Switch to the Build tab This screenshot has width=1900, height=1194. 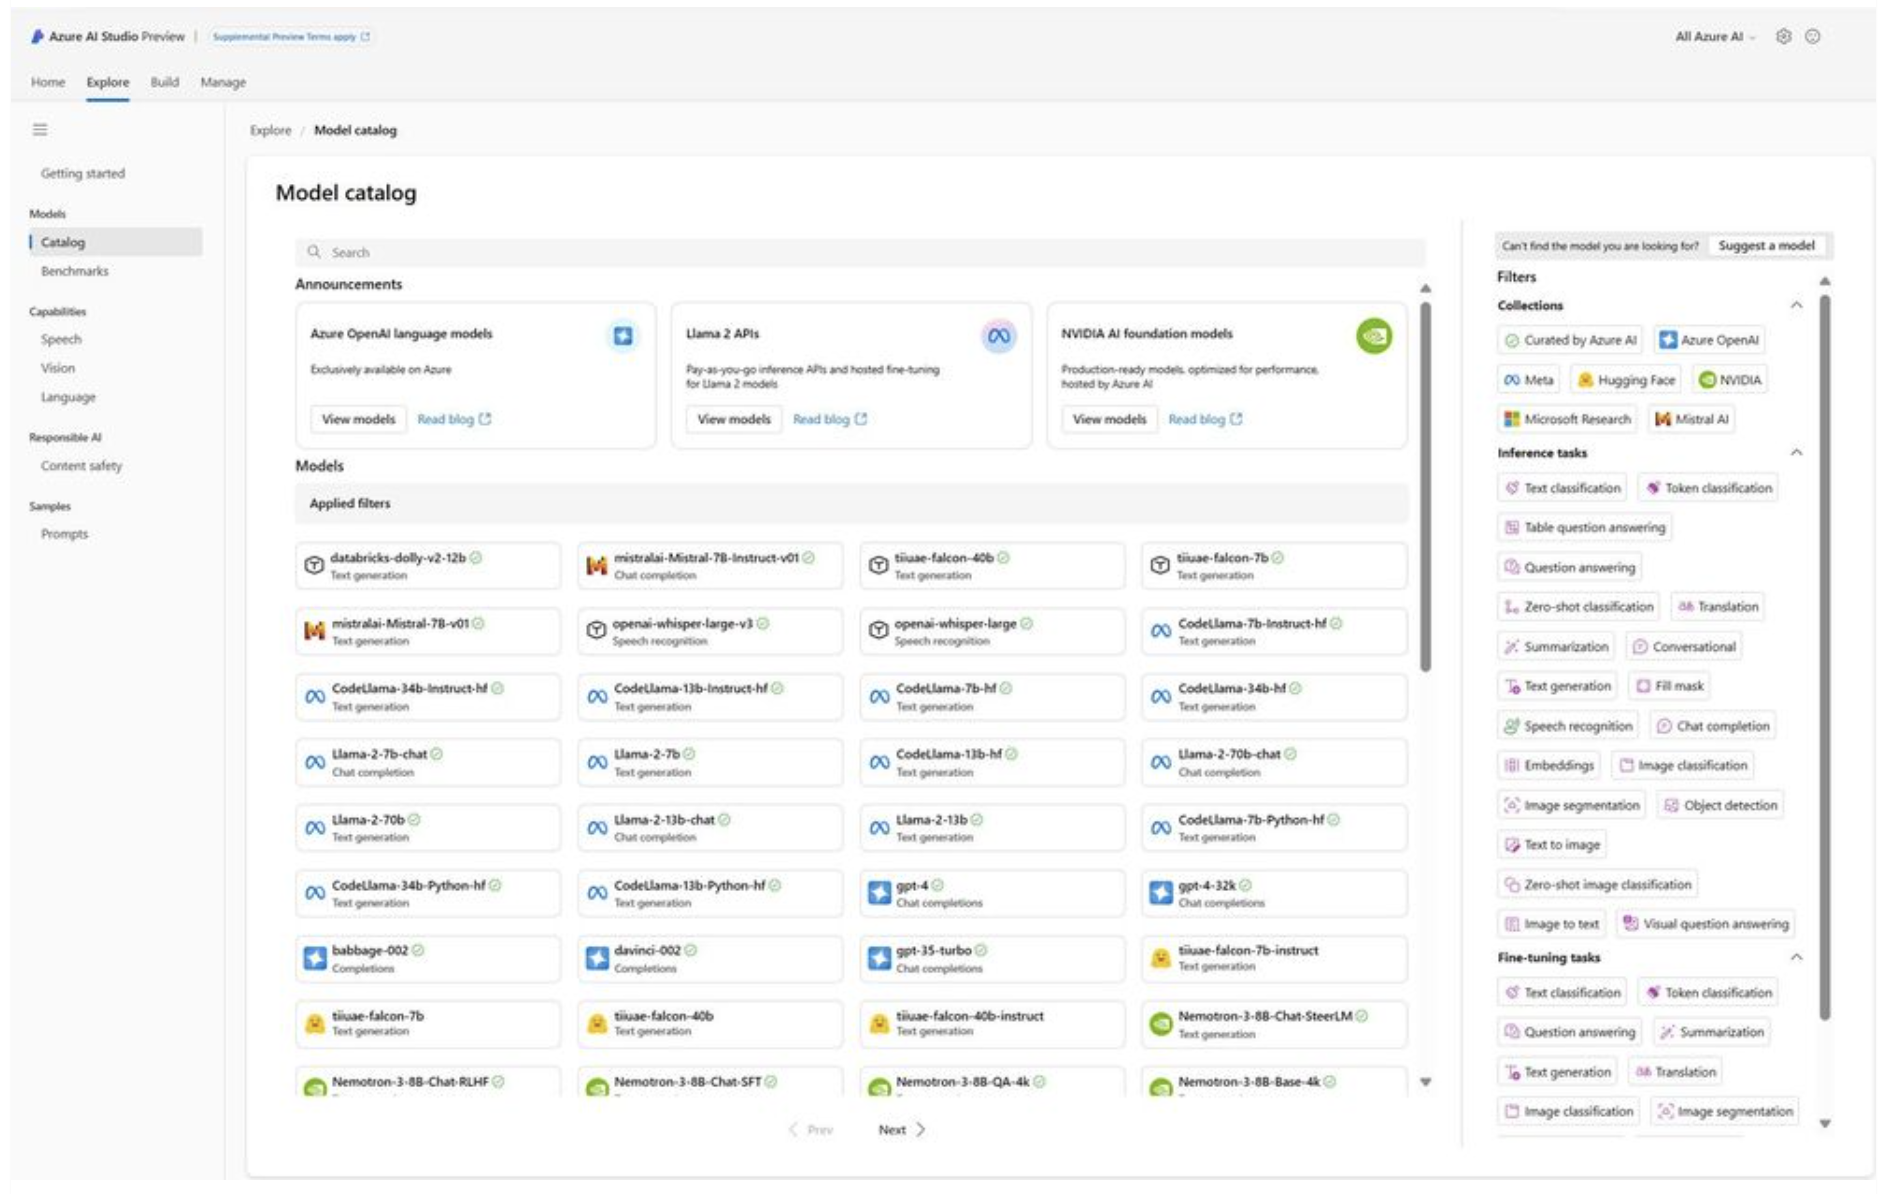pyautogui.click(x=165, y=82)
